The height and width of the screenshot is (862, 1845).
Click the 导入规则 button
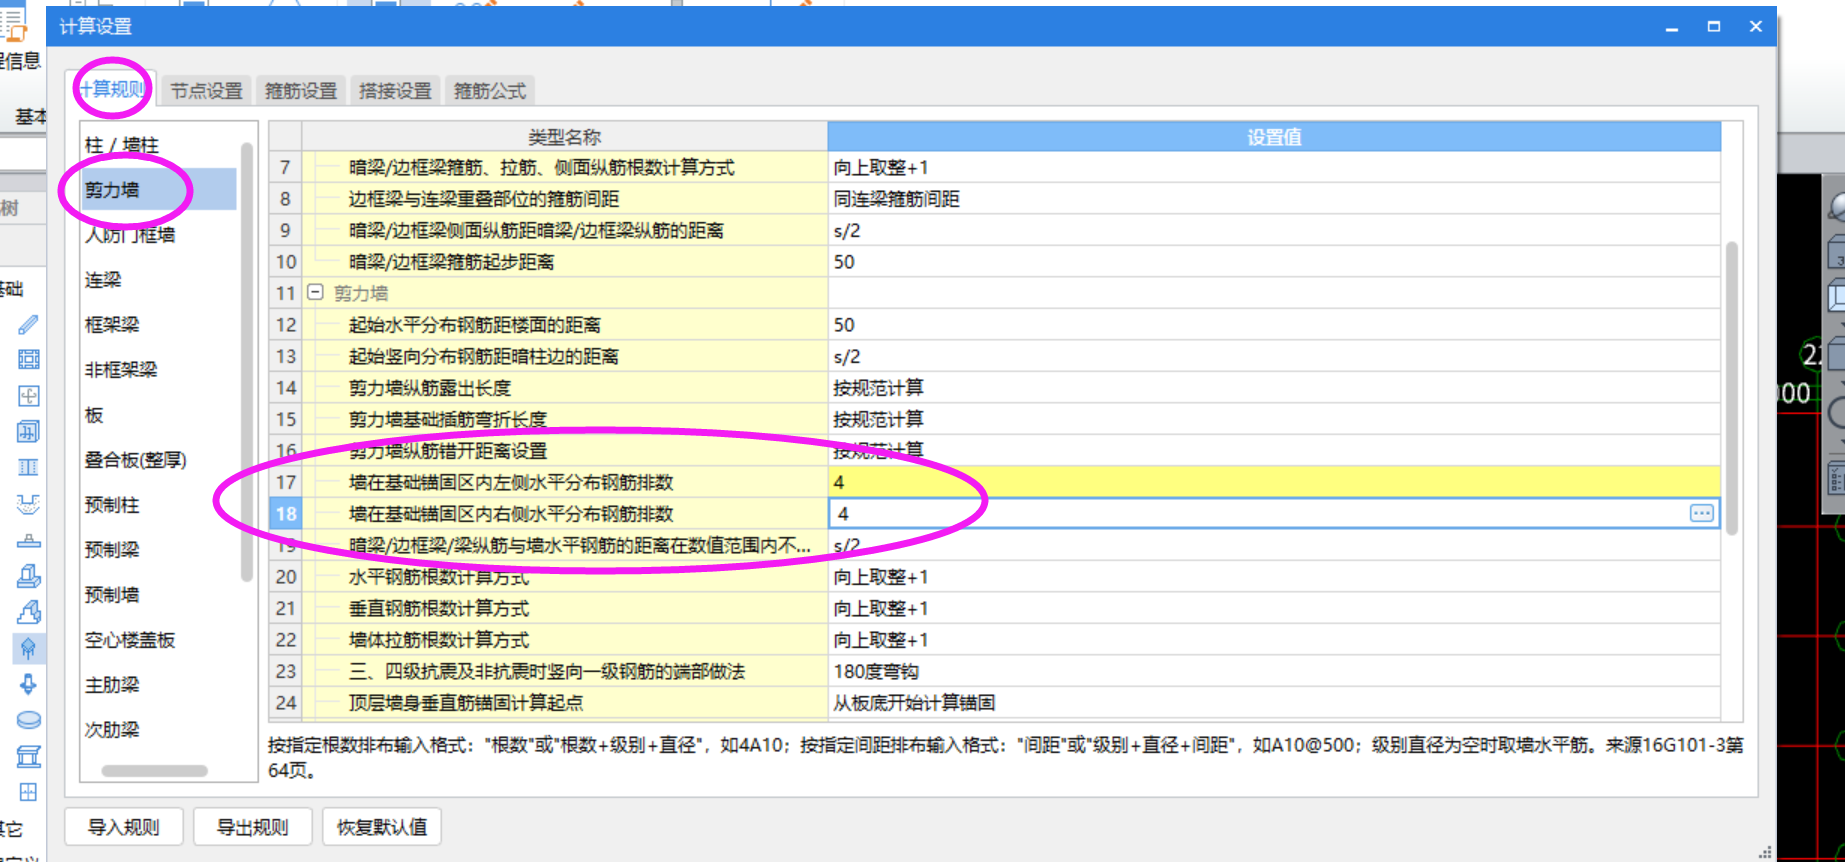(124, 827)
